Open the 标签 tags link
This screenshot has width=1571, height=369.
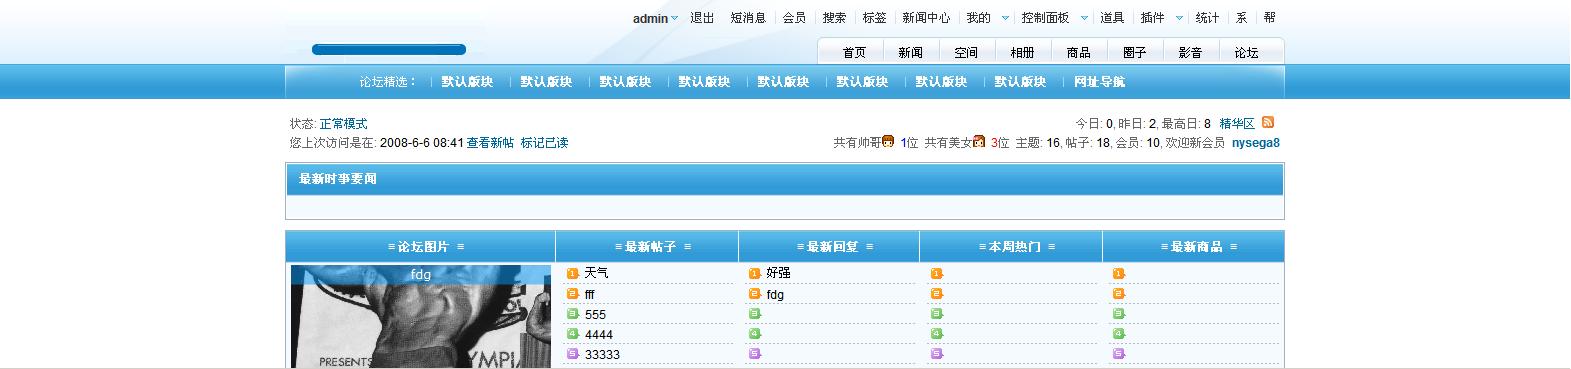(874, 18)
